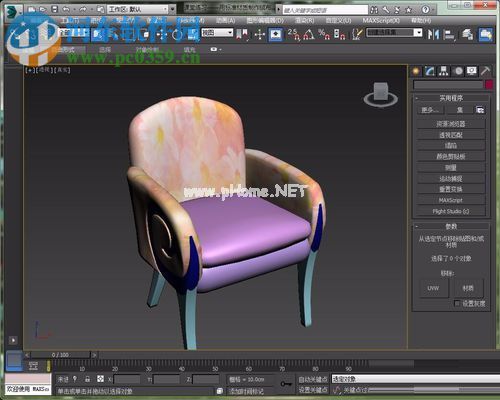Toggle the 2.5D Snaps icon
The height and width of the screenshot is (400, 500).
(293, 34)
